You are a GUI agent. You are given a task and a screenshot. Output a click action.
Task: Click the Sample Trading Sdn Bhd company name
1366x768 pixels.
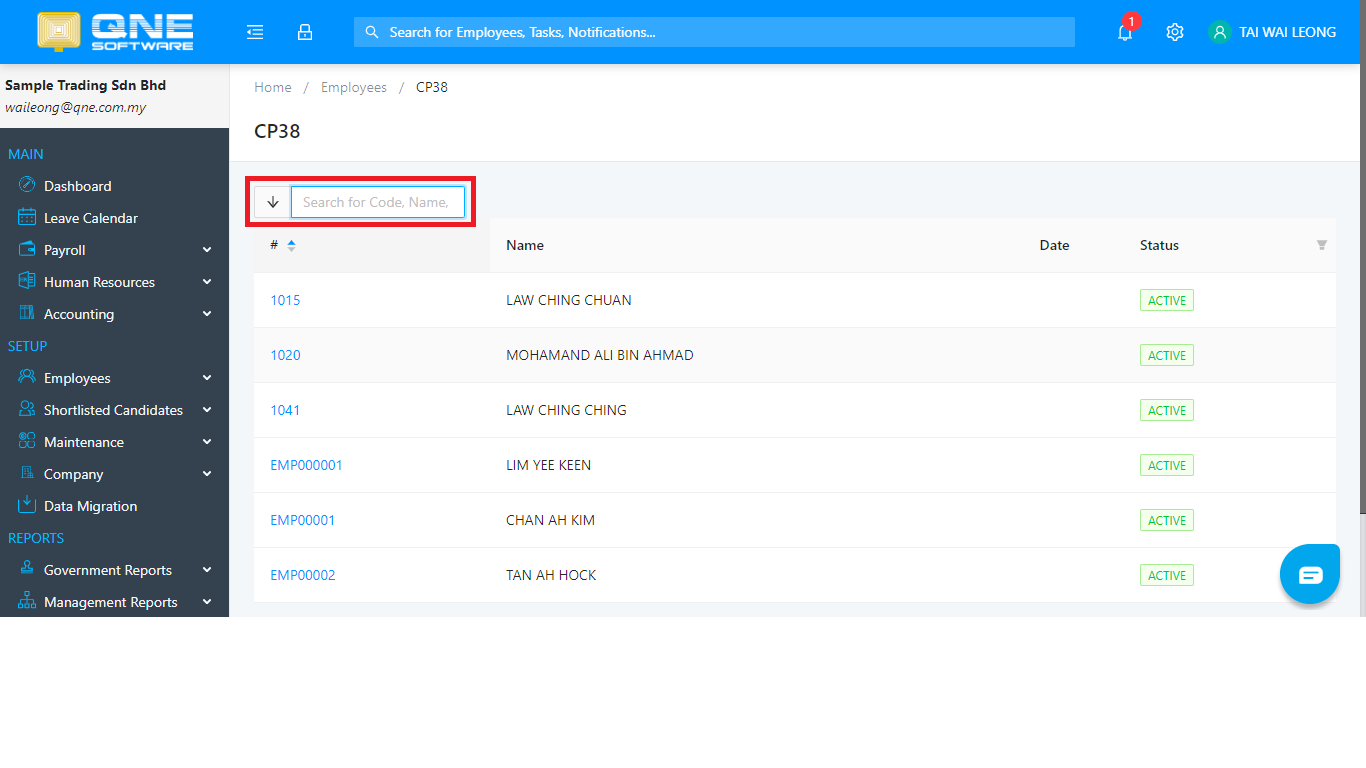pyautogui.click(x=85, y=85)
